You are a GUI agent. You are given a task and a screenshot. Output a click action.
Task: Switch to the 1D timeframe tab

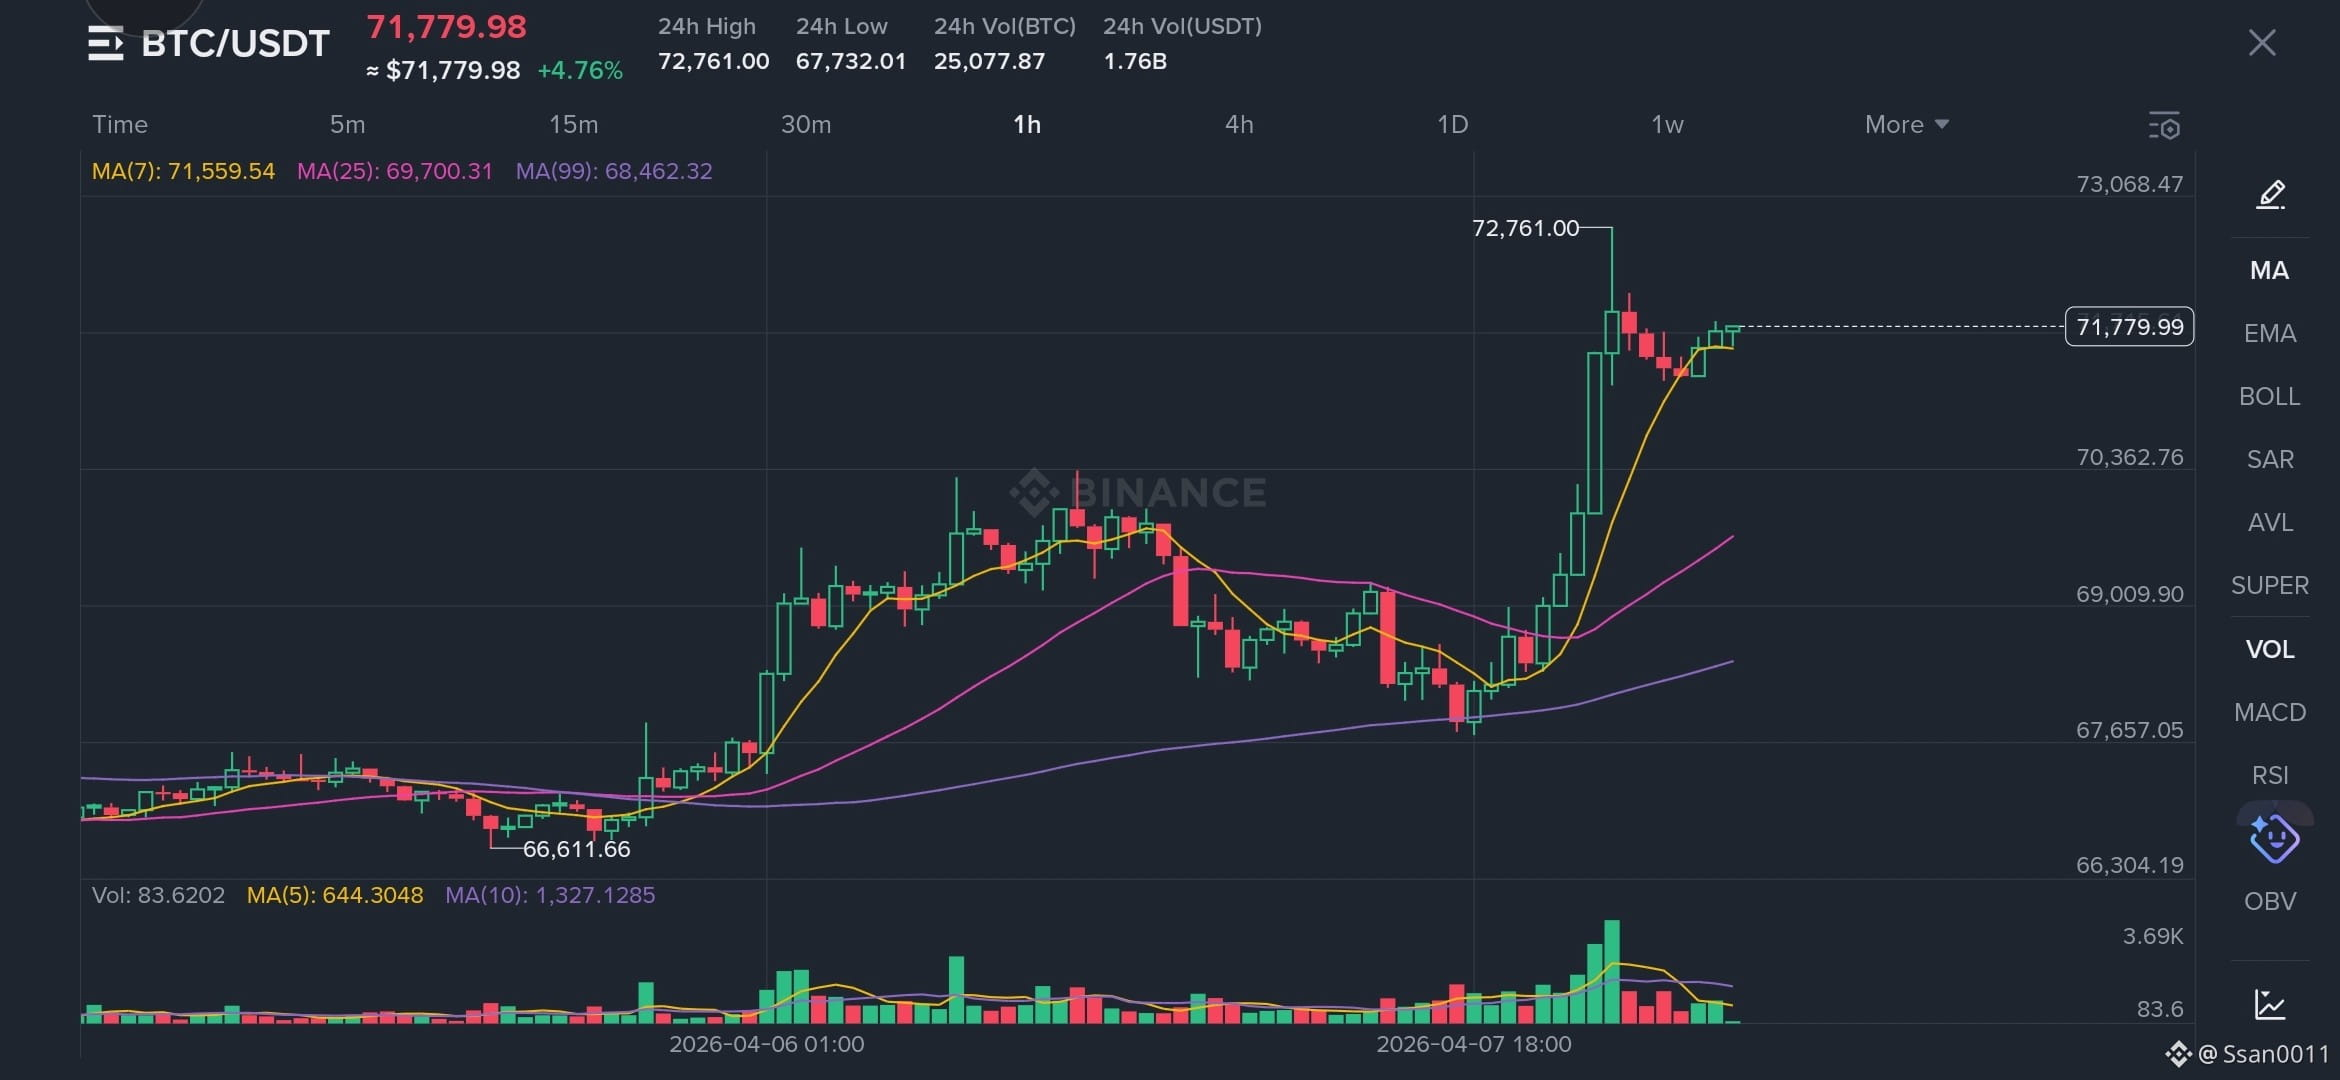pos(1452,124)
